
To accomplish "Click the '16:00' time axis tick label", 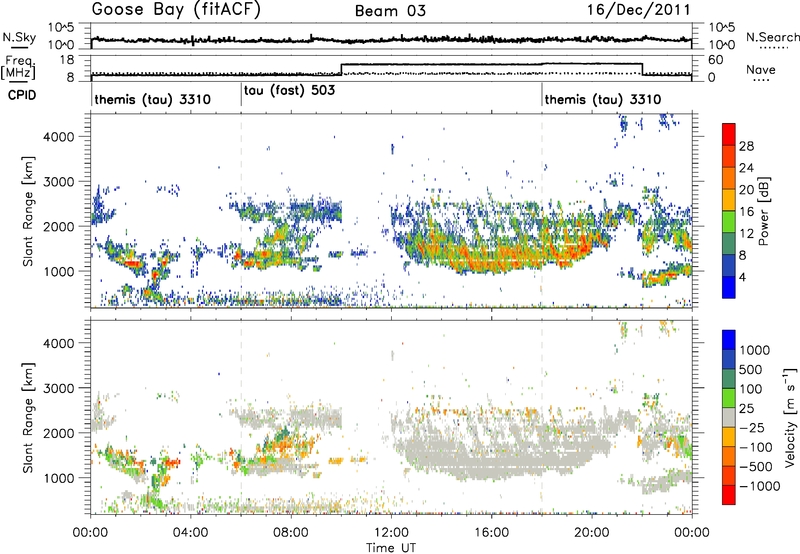I will (x=491, y=533).
